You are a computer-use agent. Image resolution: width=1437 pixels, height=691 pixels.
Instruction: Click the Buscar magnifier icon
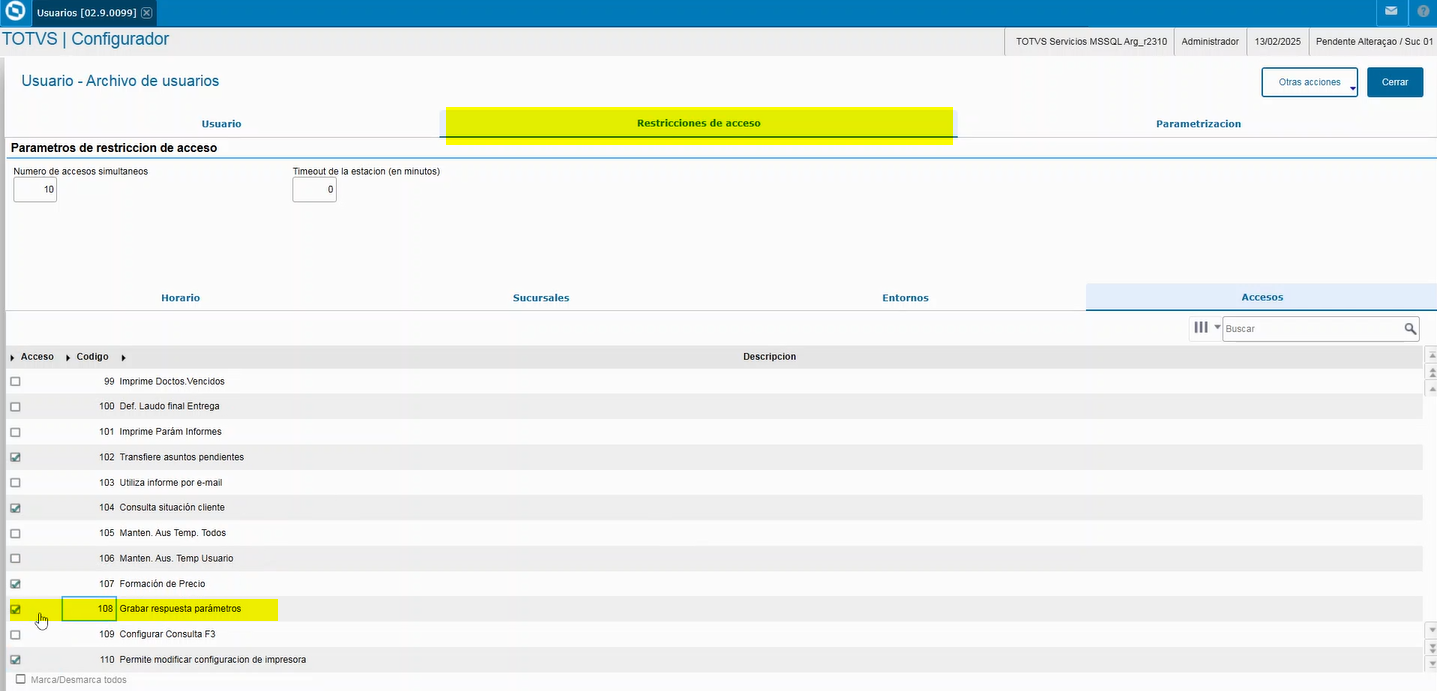1410,328
